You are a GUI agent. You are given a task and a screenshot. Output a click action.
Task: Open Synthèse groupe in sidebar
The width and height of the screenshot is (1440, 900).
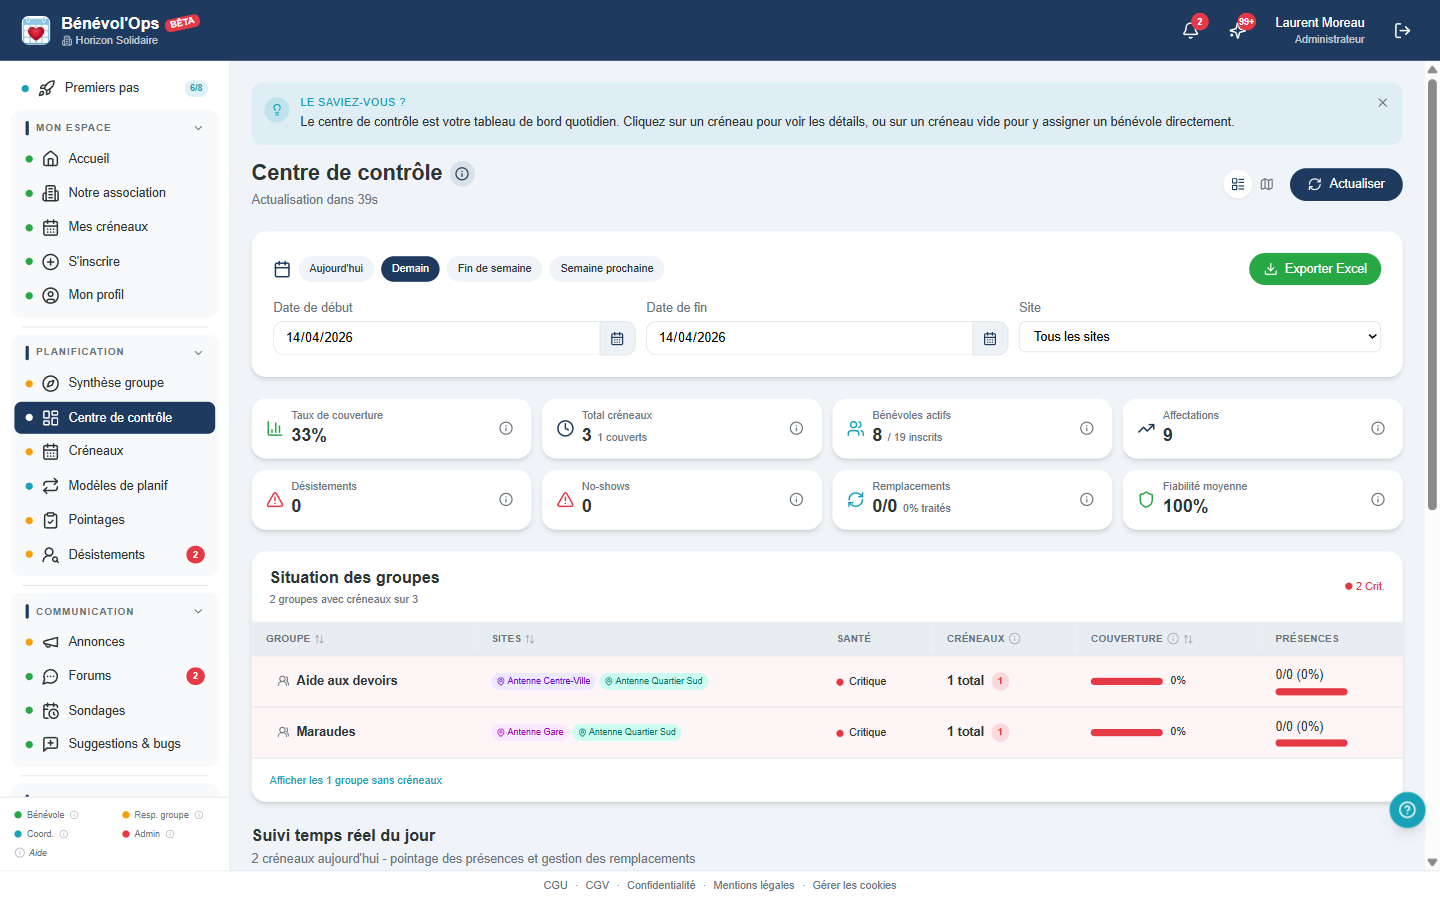click(x=114, y=383)
